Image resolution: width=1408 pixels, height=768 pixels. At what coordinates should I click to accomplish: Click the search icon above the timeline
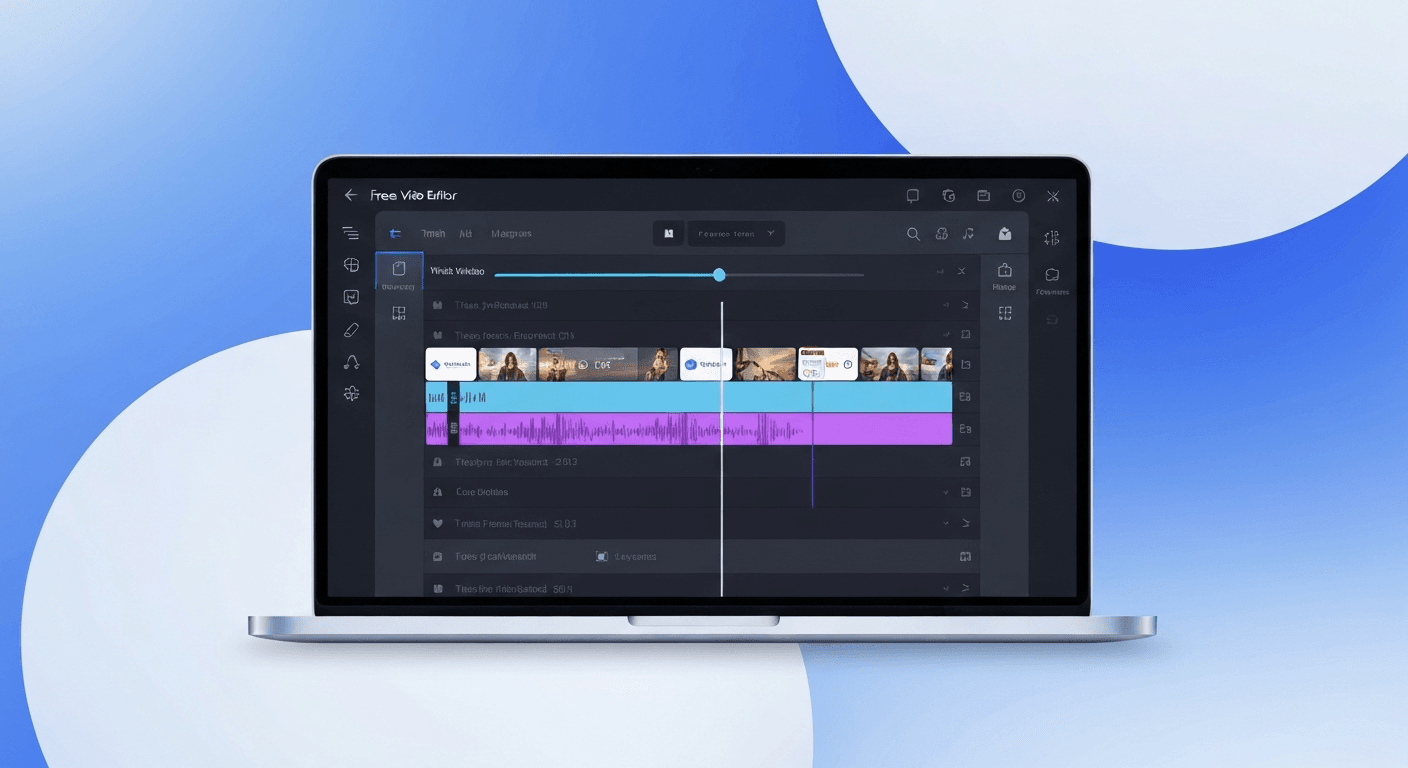(913, 234)
